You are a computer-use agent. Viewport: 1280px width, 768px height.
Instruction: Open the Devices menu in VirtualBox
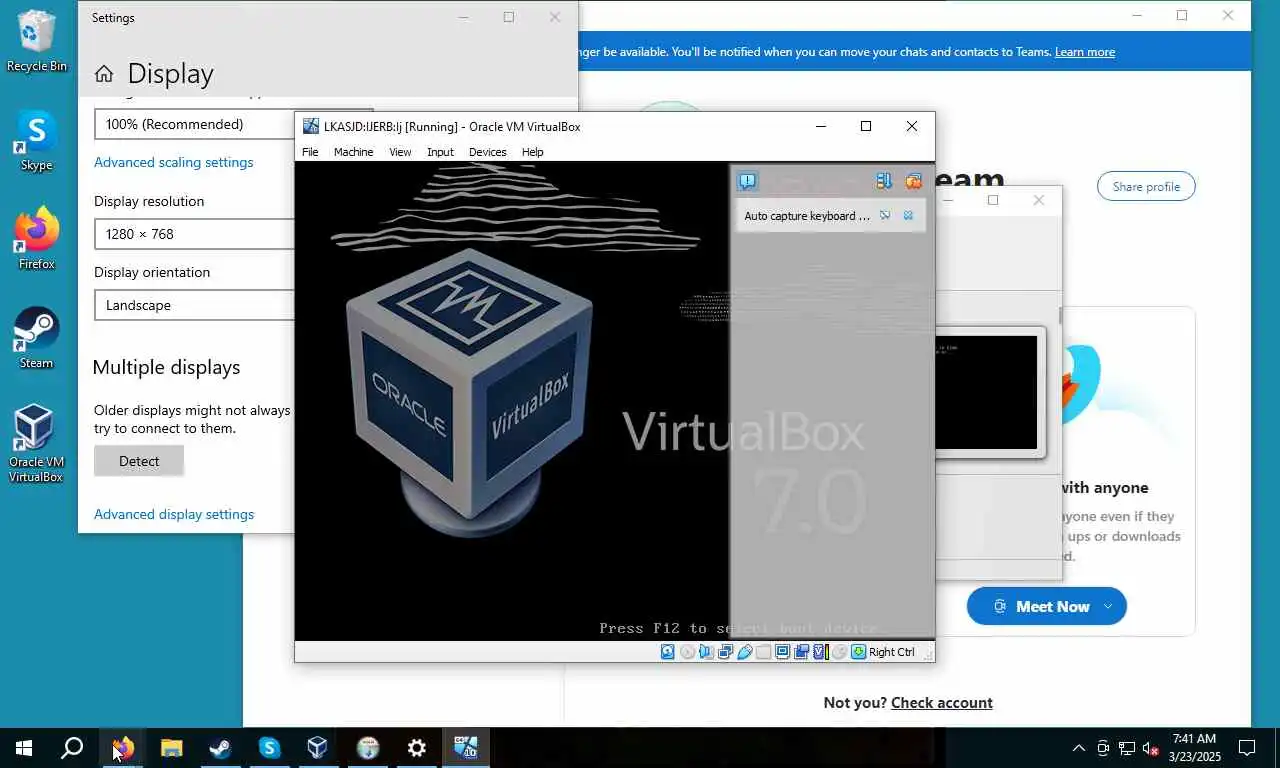487,152
